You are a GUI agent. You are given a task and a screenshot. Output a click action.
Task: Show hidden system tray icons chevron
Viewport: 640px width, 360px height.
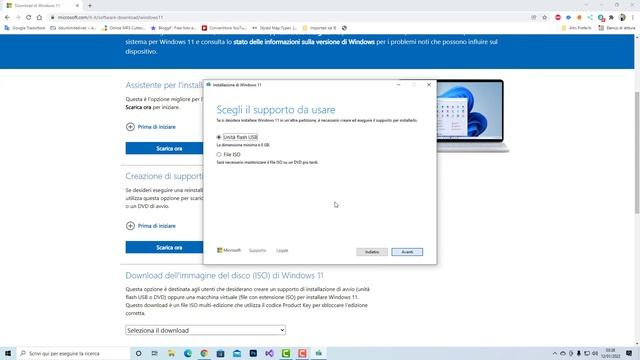[x=554, y=353]
